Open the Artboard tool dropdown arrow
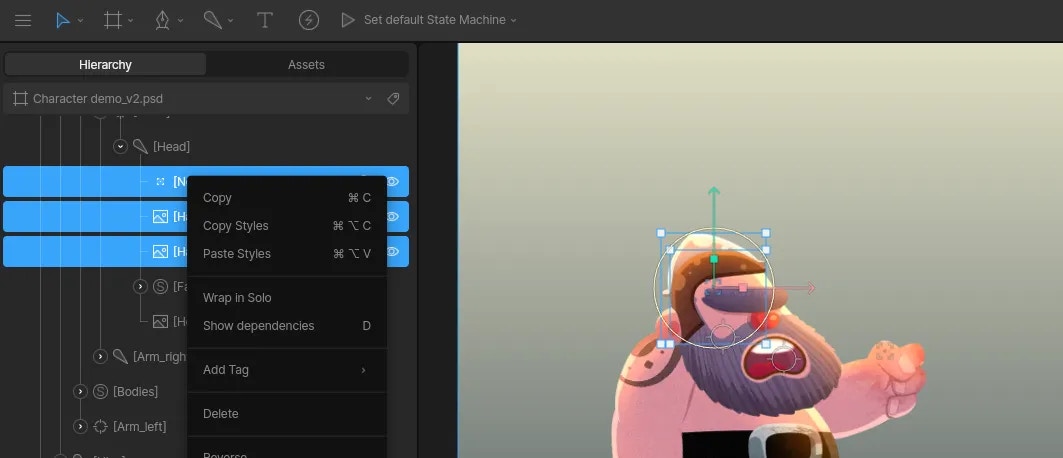Screen dimensions: 1063x458 [130, 21]
